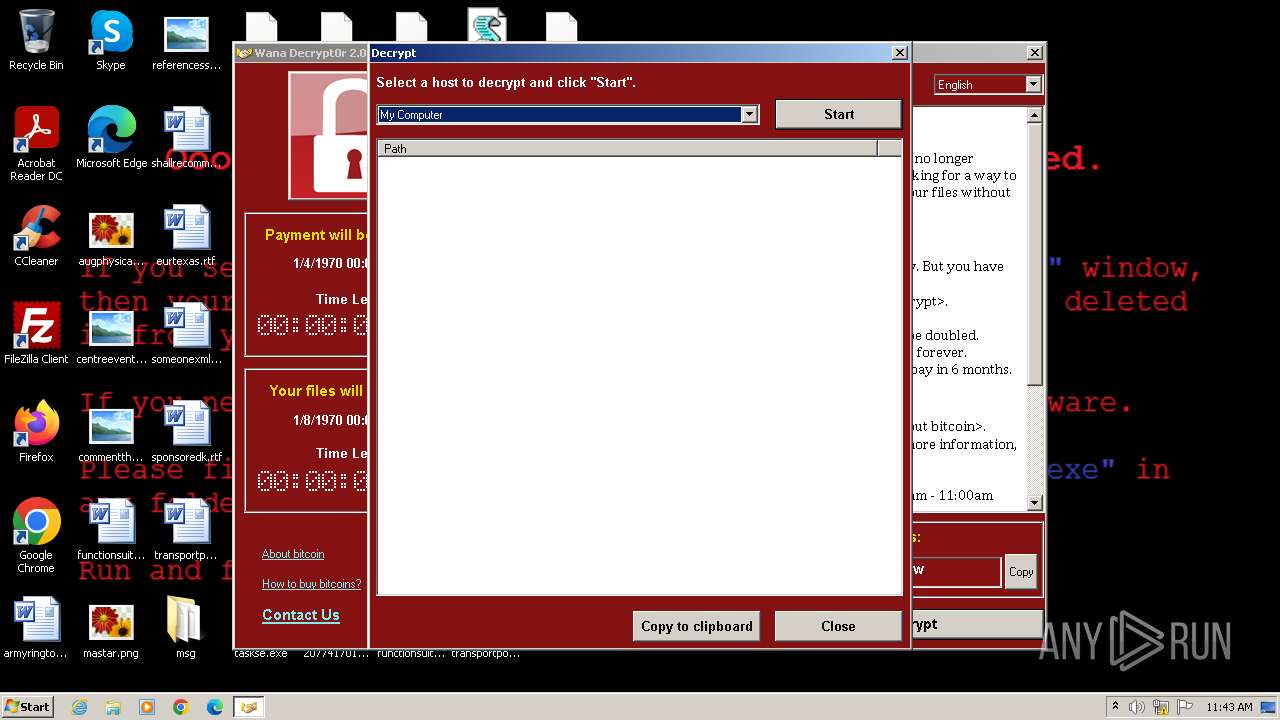Open the transportp document icon
Viewport: 1280px width, 720px height.
pyautogui.click(x=186, y=529)
